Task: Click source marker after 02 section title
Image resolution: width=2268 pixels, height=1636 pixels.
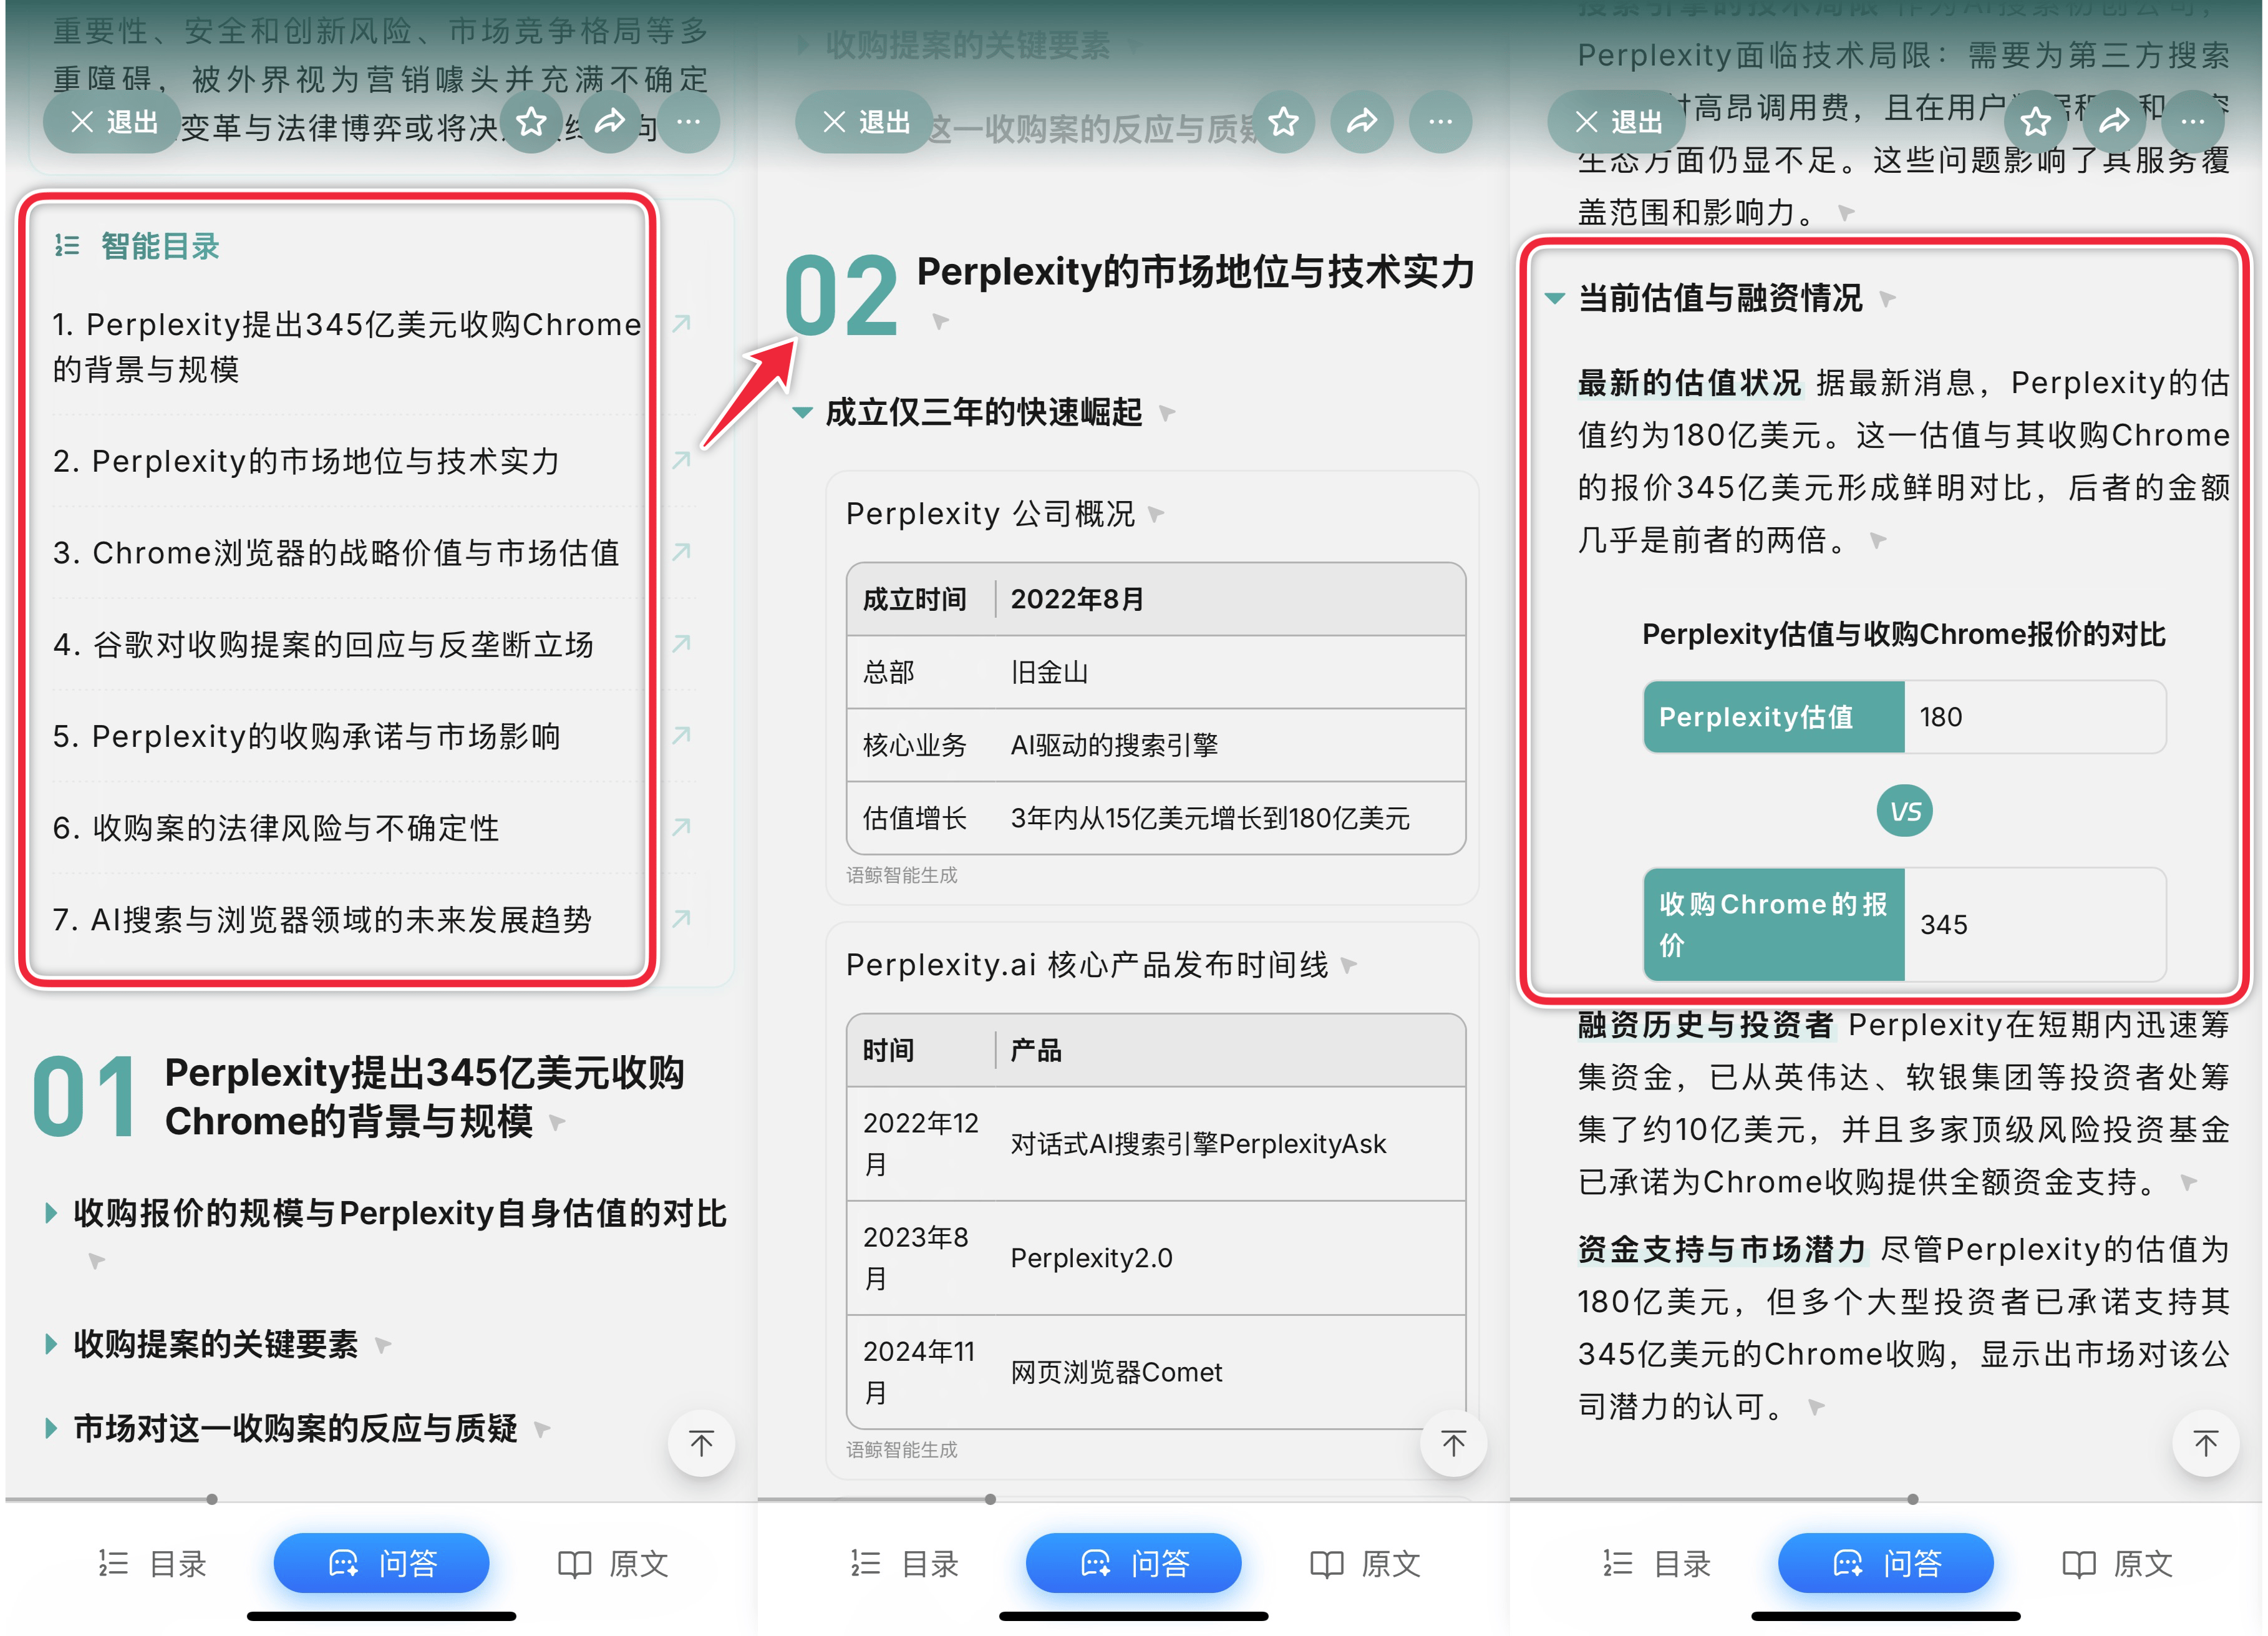Action: pyautogui.click(x=940, y=321)
